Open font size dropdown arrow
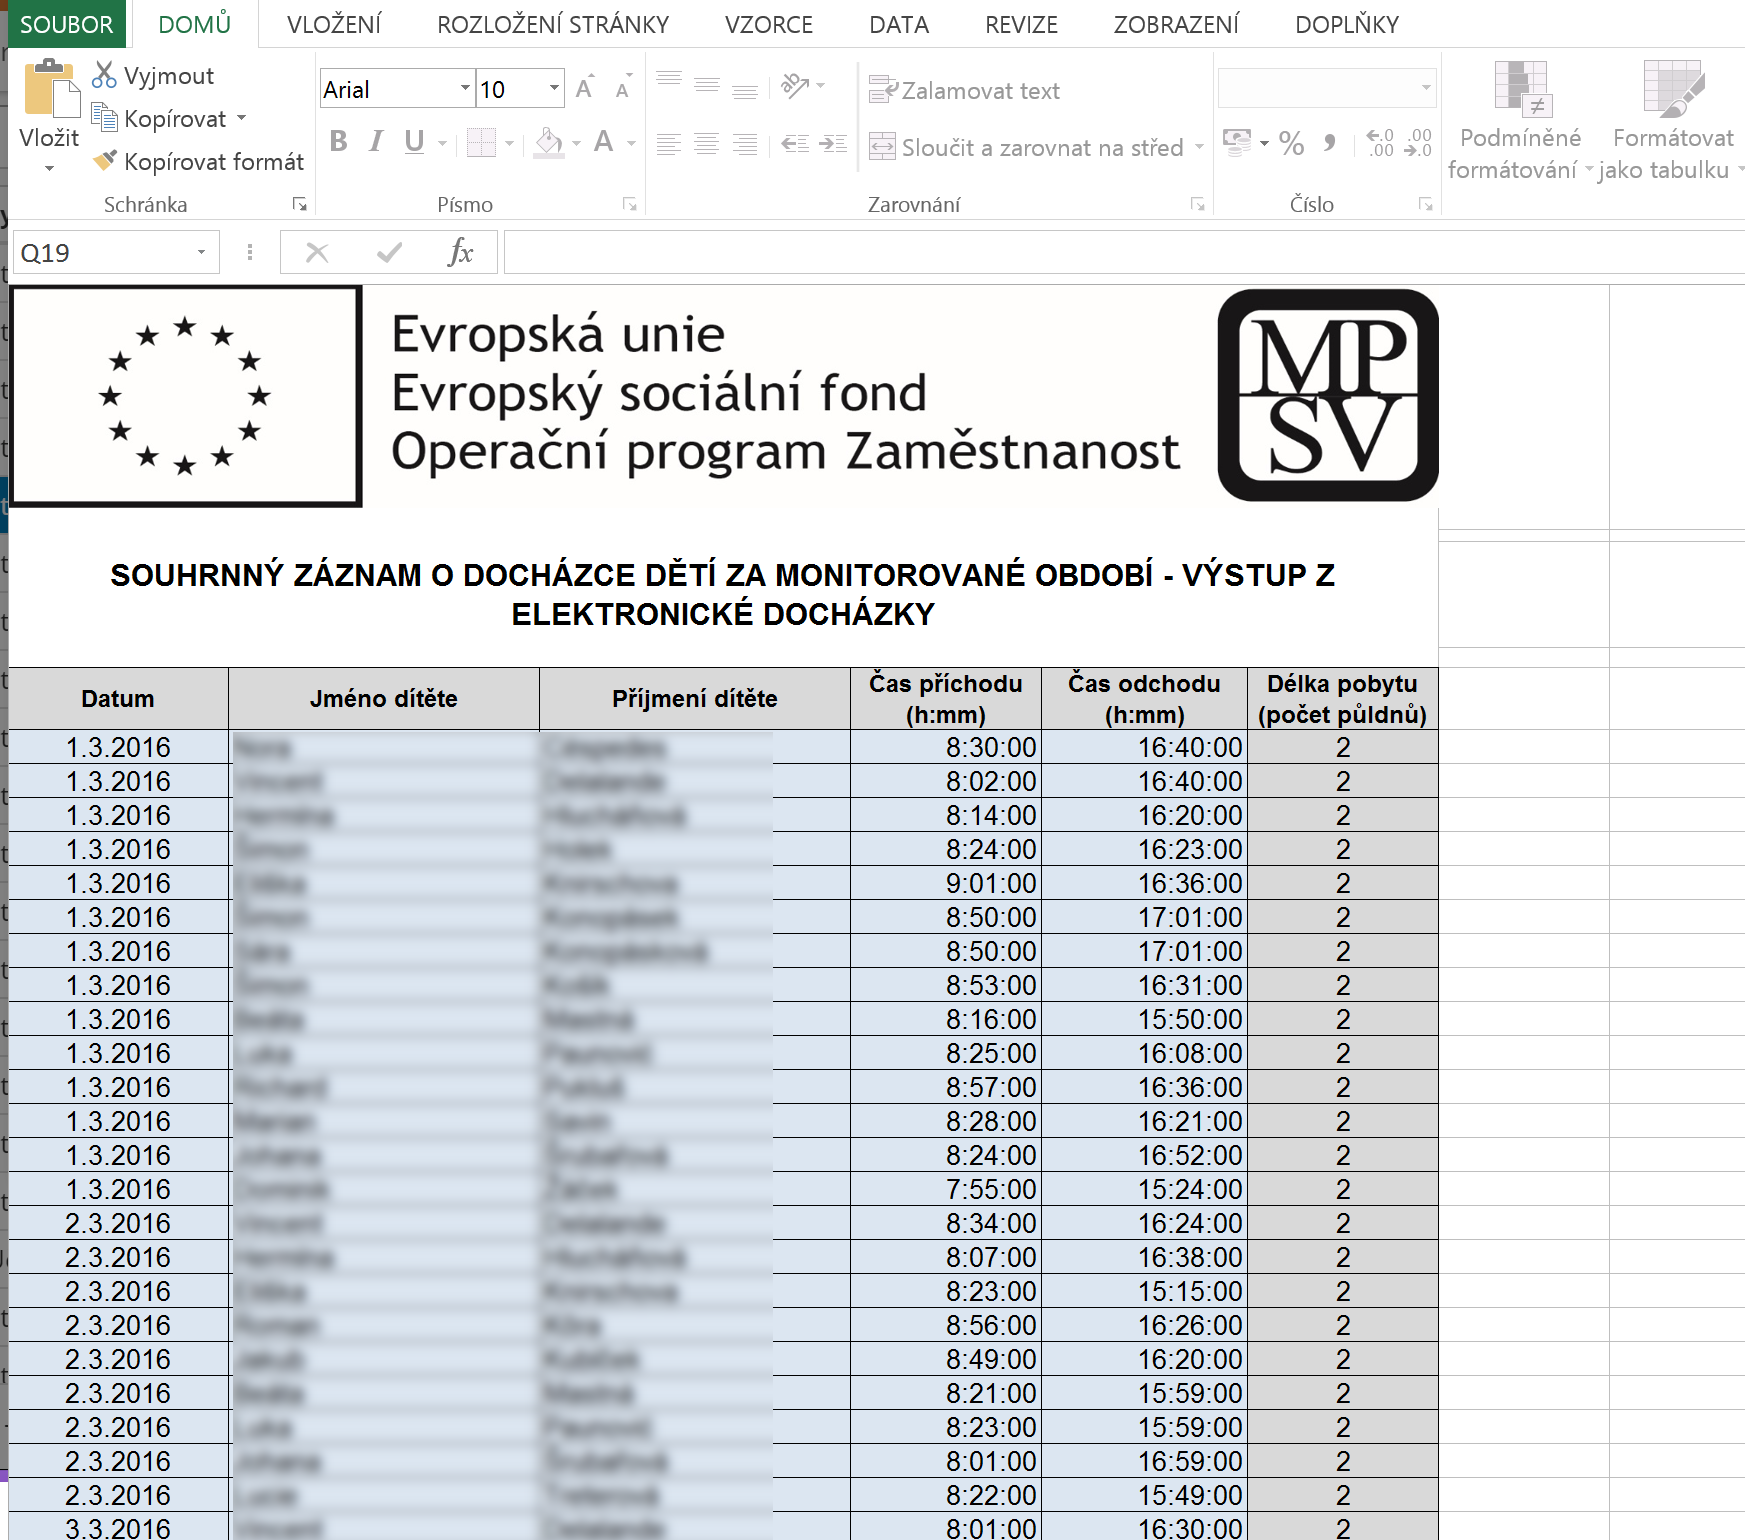The image size is (1745, 1540). coord(554,88)
